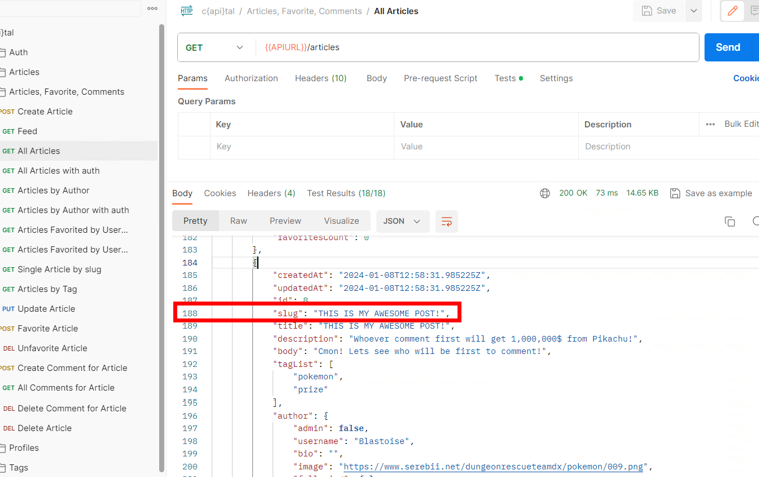
Task: Click the "Articles, Favorite, Comments" breadcrumb
Action: click(x=304, y=11)
